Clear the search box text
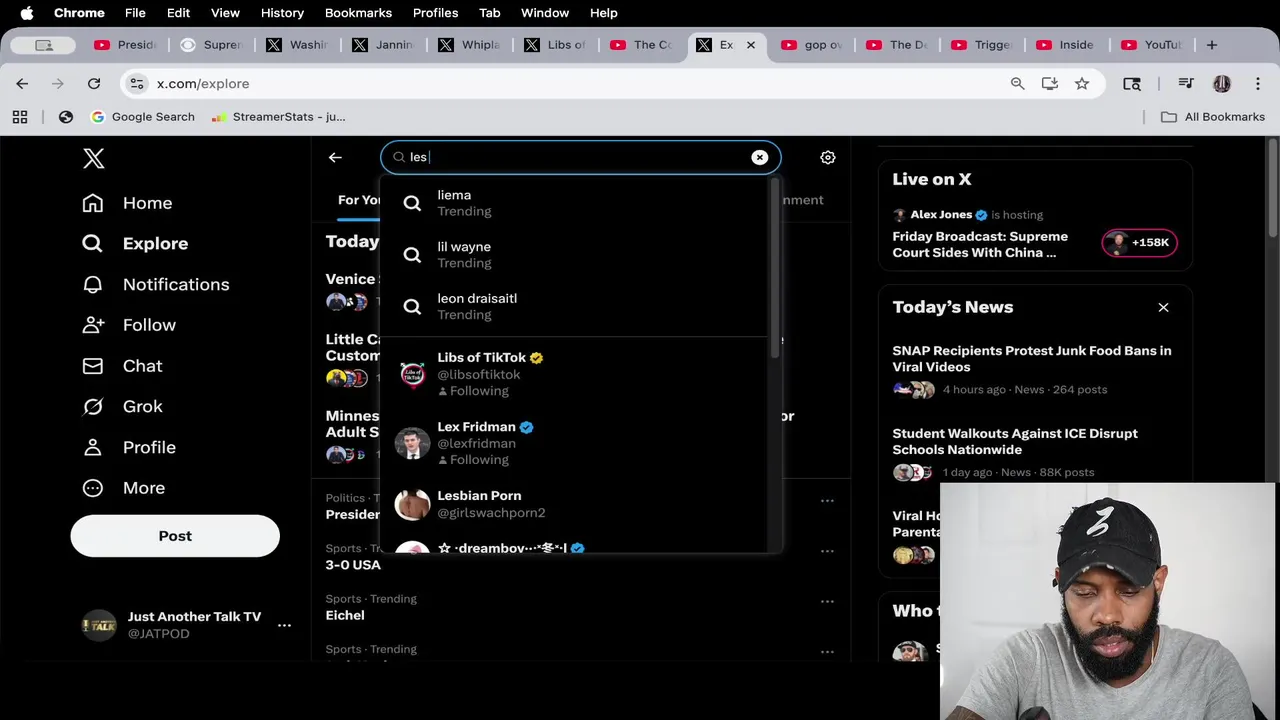The height and width of the screenshot is (720, 1280). pos(760,157)
